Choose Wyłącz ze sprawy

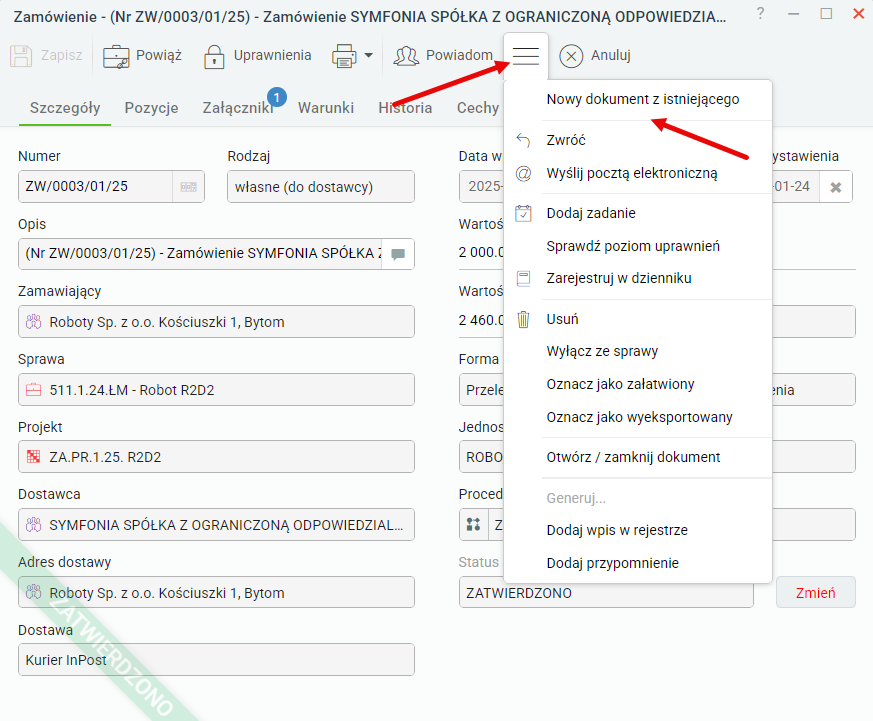coord(637,351)
